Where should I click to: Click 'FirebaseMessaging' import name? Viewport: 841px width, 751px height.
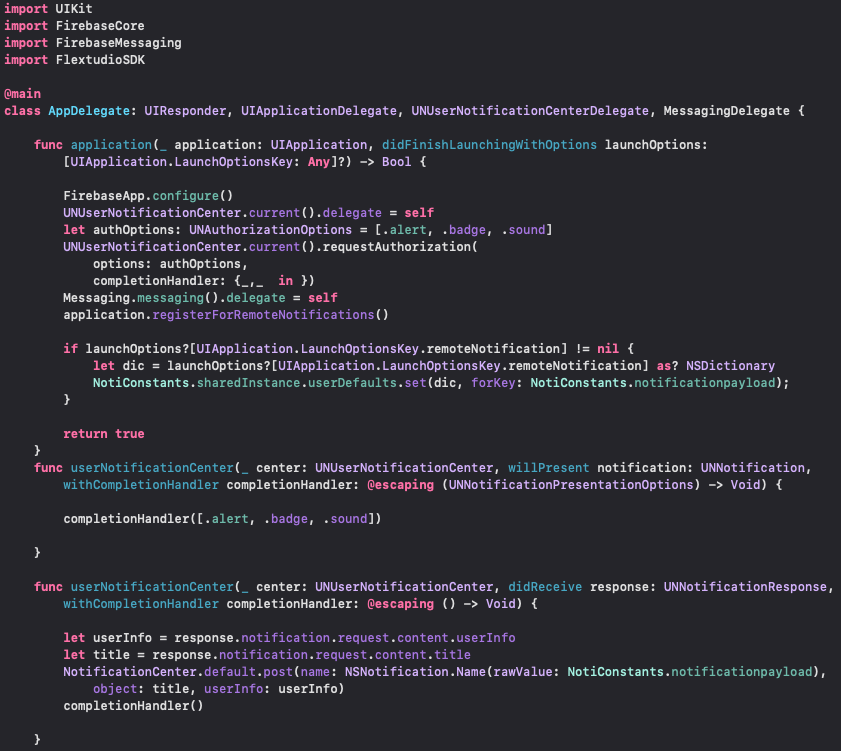coord(119,43)
